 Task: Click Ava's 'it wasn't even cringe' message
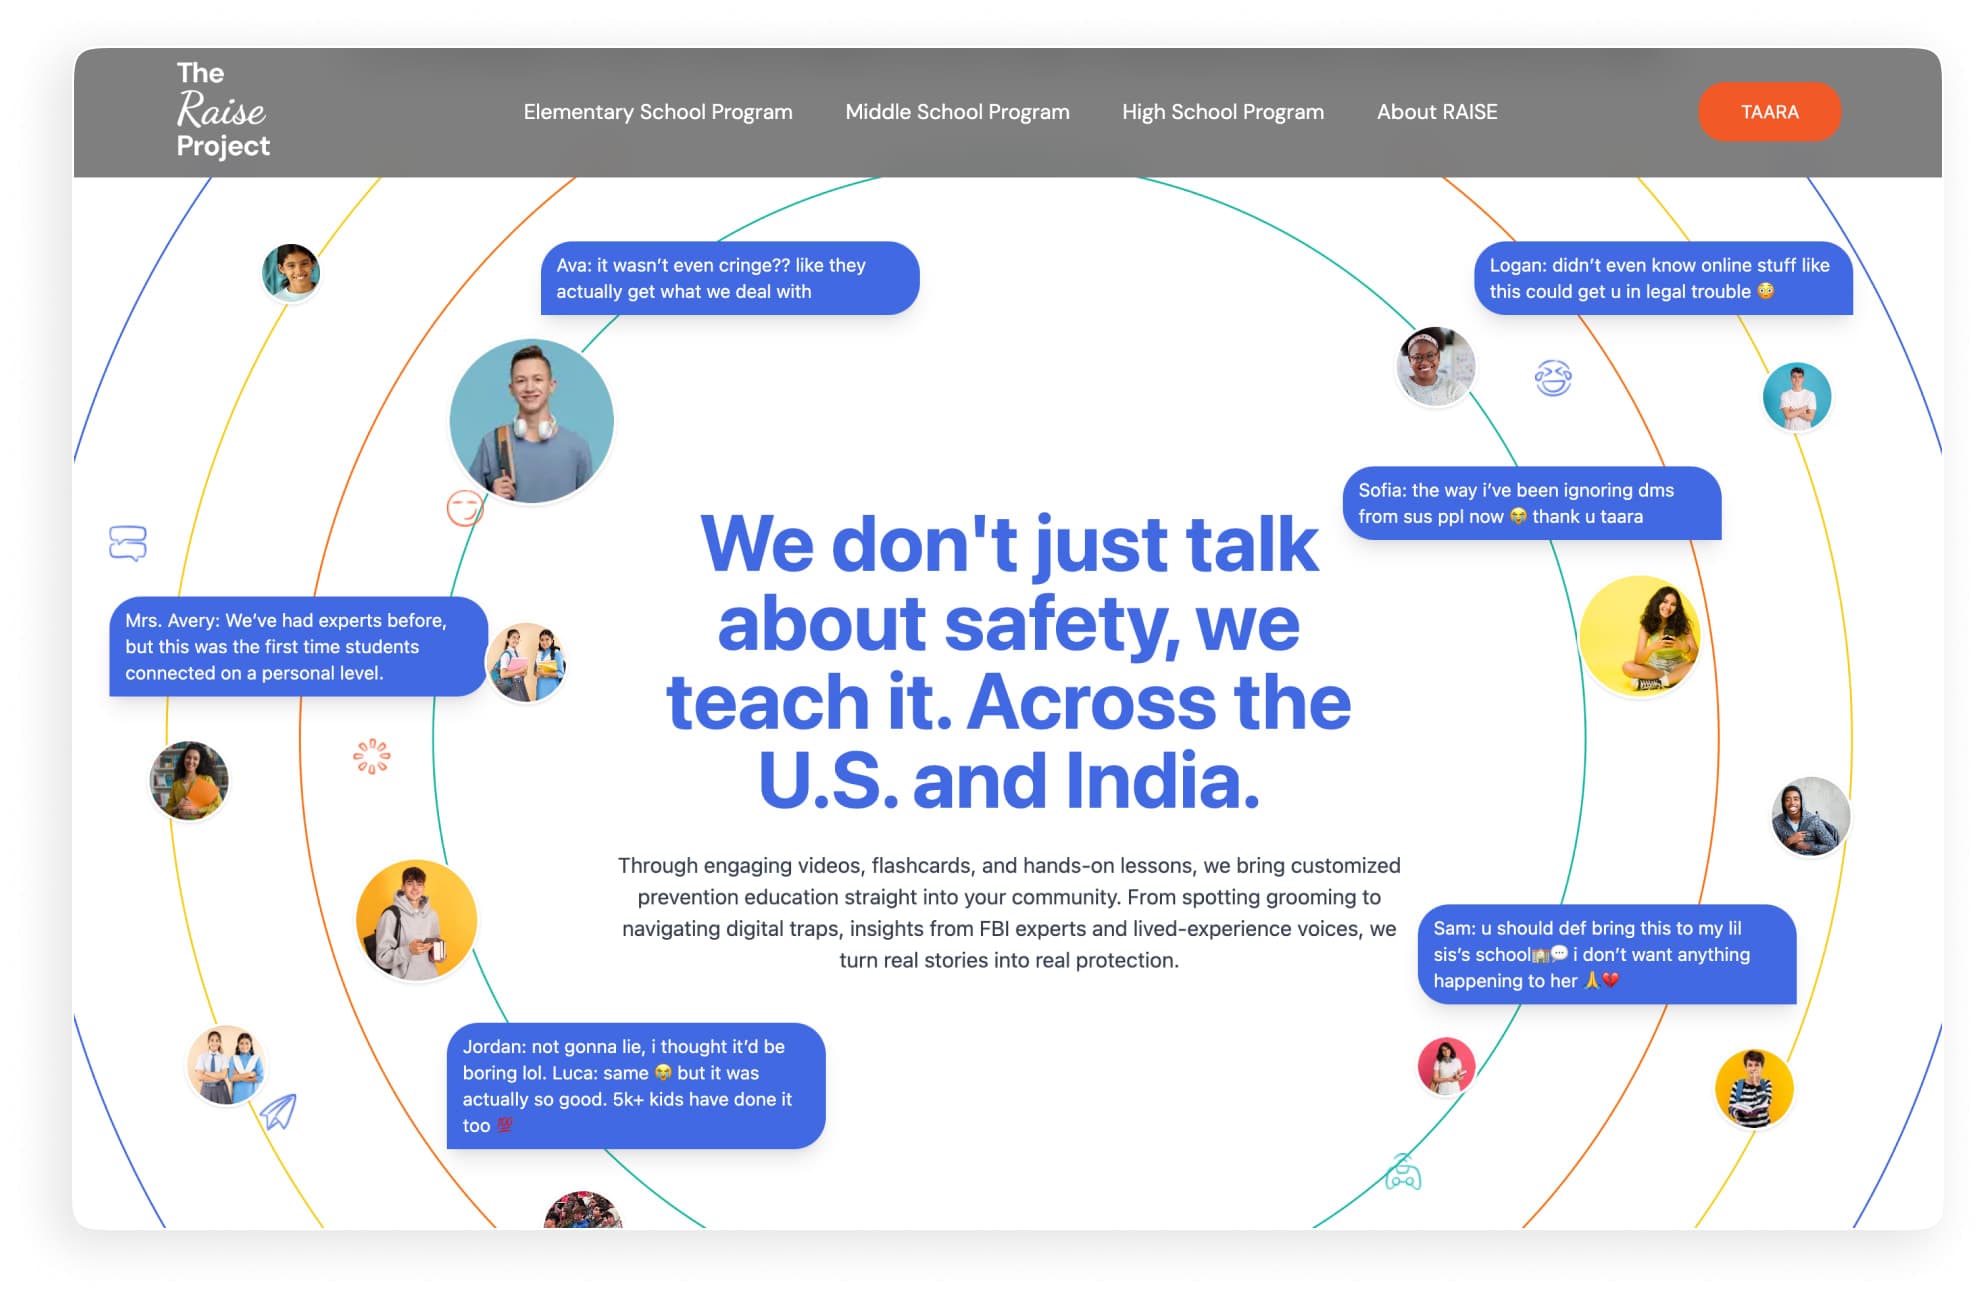click(730, 278)
